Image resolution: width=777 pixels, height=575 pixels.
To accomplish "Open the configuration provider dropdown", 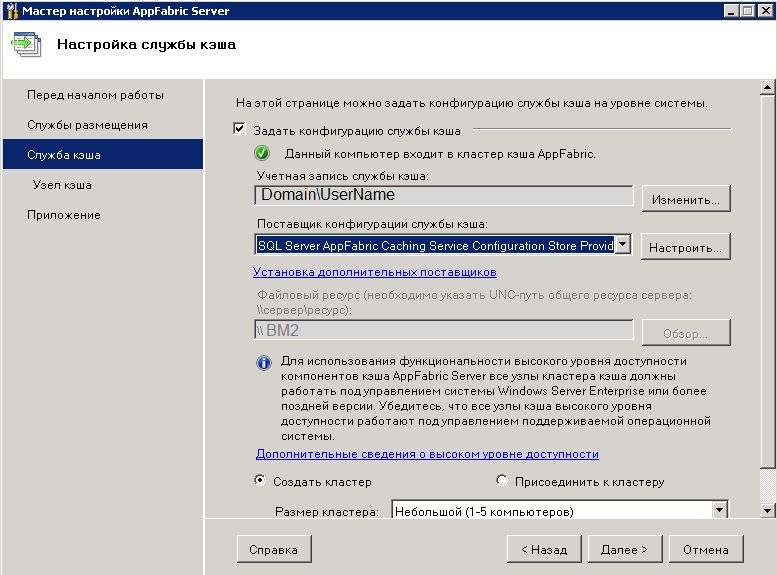I will [622, 245].
